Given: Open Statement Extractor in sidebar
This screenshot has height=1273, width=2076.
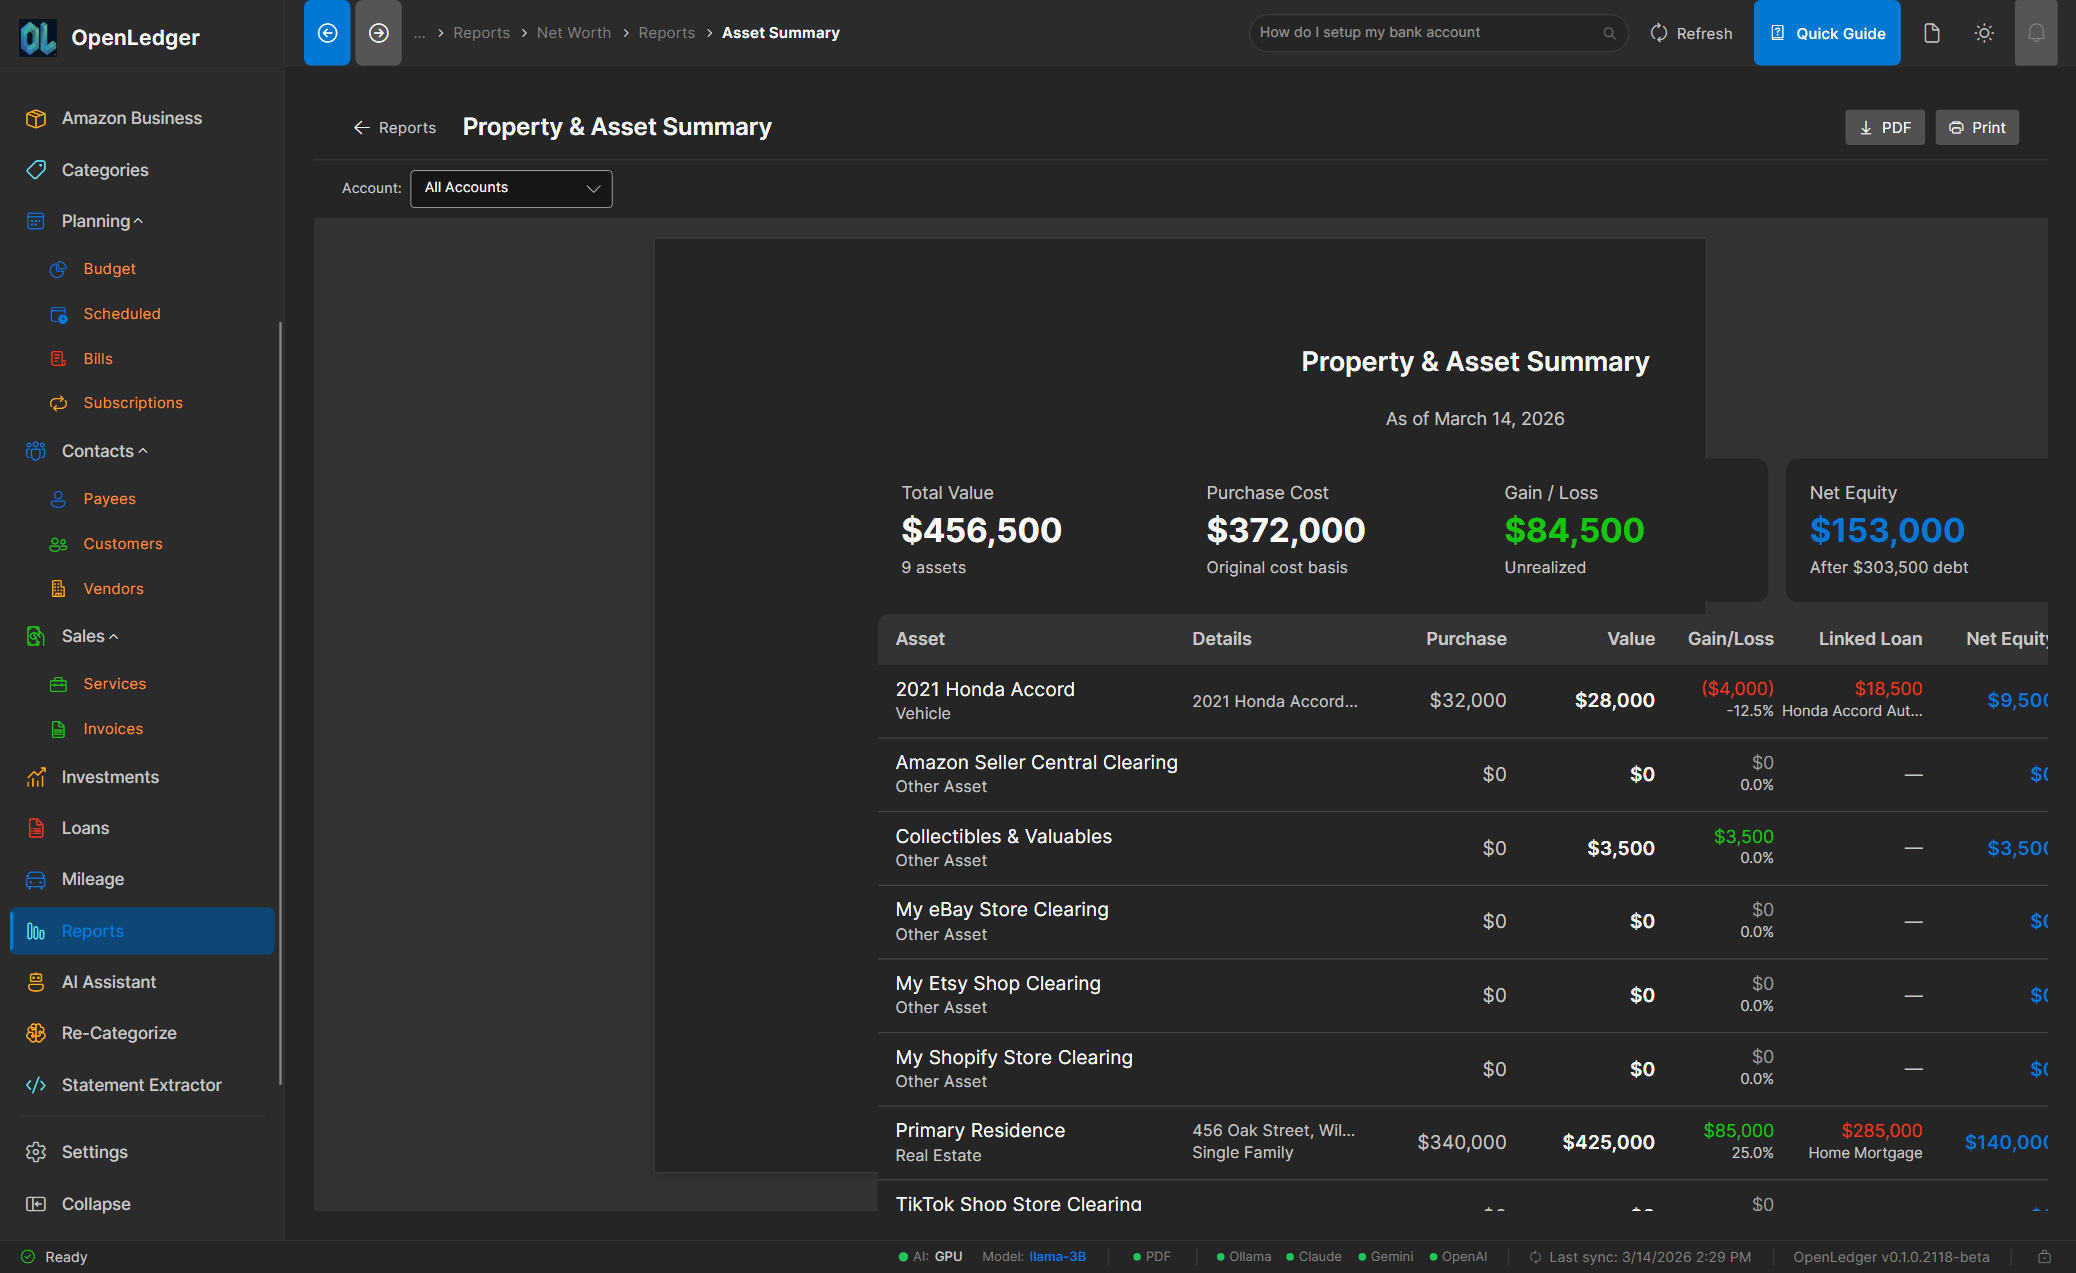Looking at the screenshot, I should [141, 1085].
